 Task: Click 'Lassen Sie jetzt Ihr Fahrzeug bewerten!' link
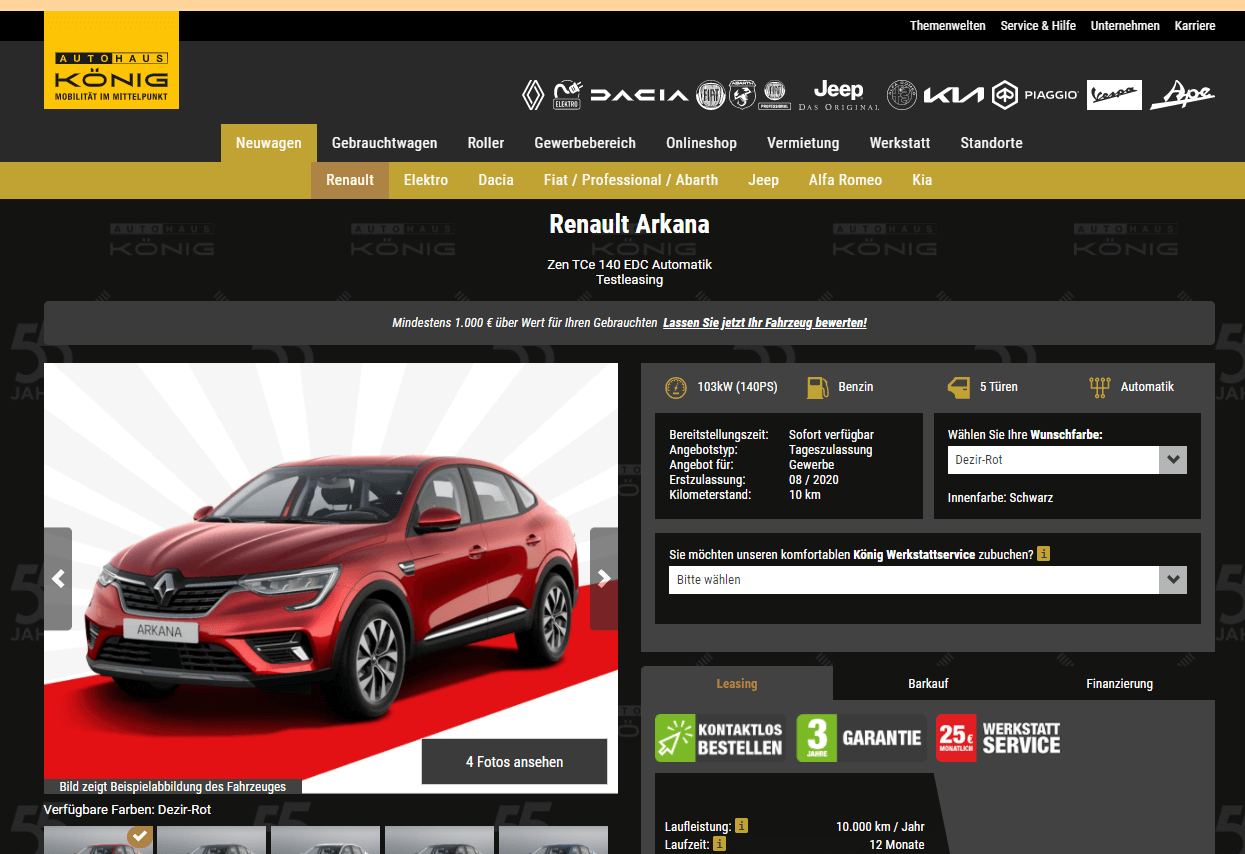click(x=765, y=323)
